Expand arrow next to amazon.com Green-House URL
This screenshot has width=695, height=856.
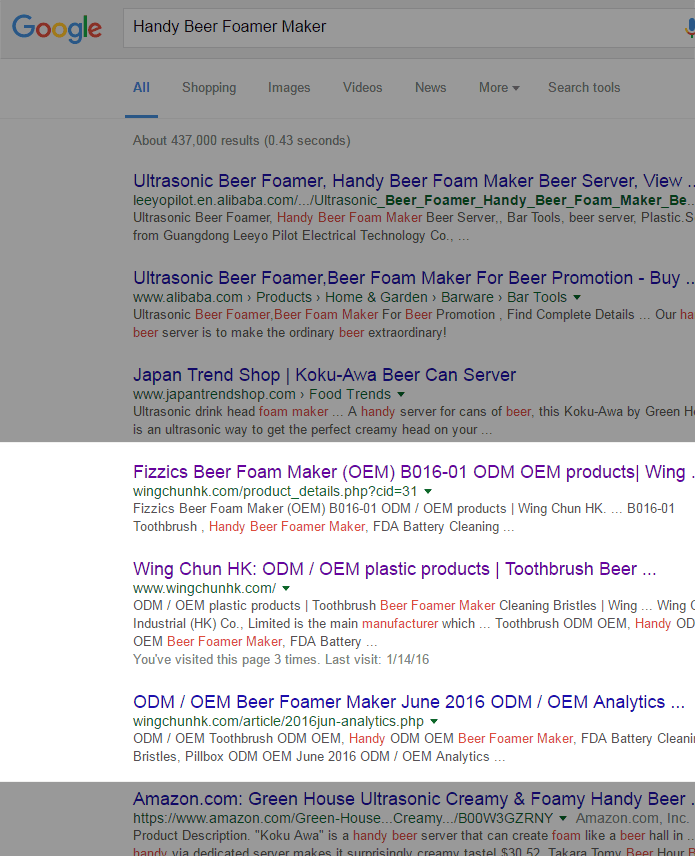pyautogui.click(x=563, y=818)
